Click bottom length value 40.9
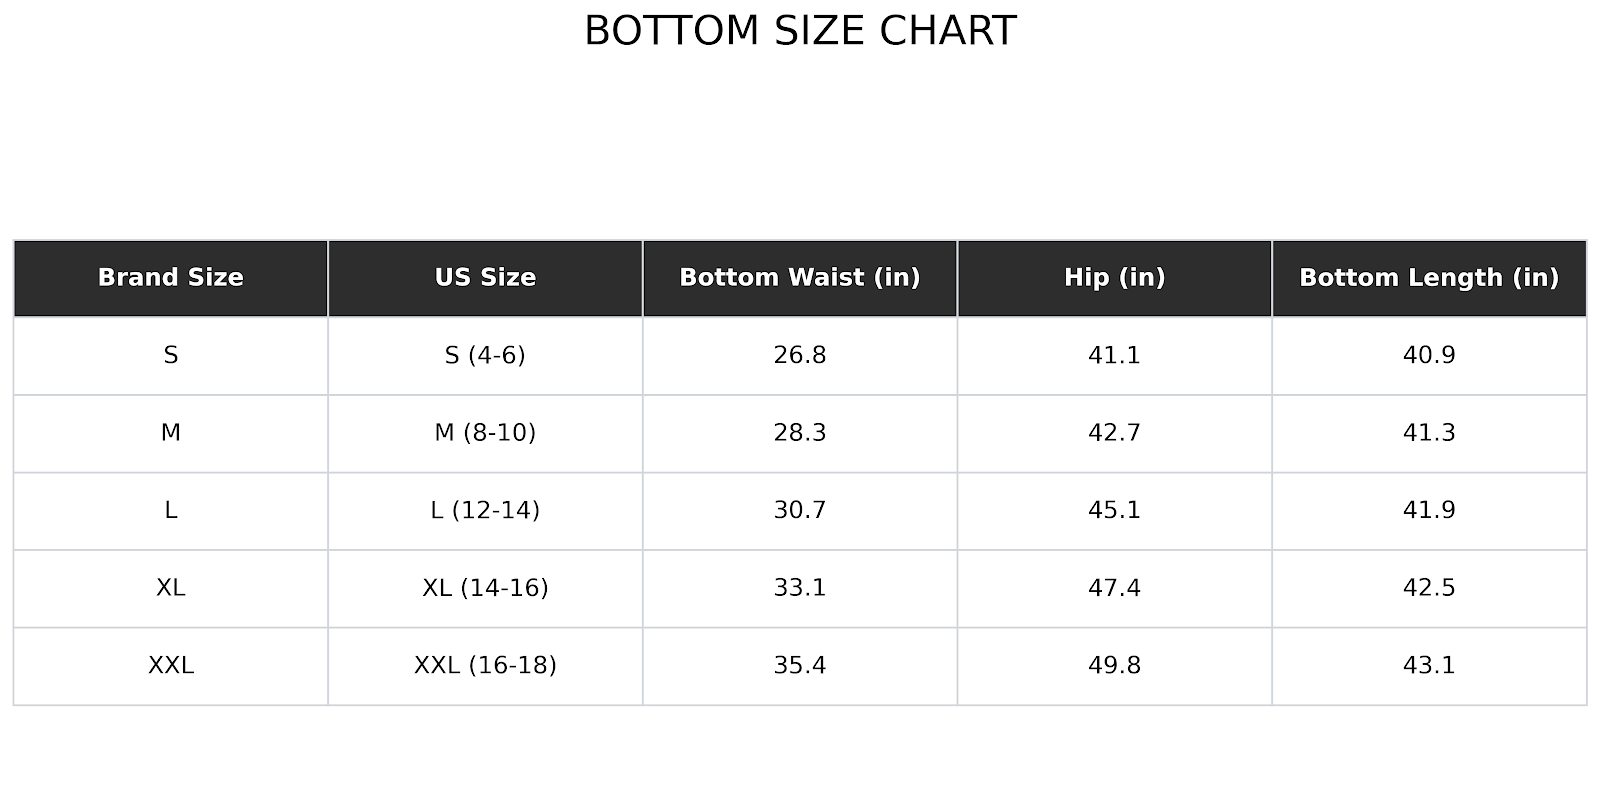 1429,355
